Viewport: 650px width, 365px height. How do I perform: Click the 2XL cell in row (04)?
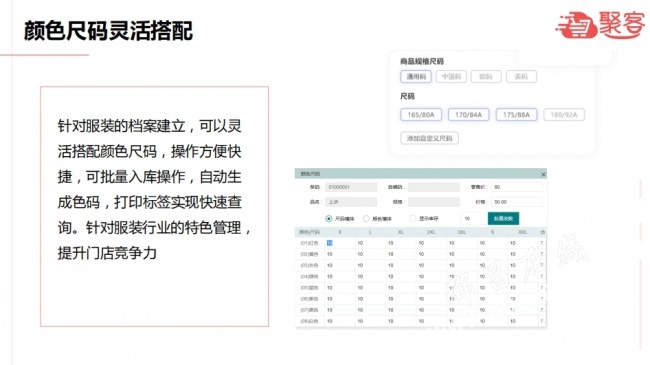pyautogui.click(x=432, y=277)
